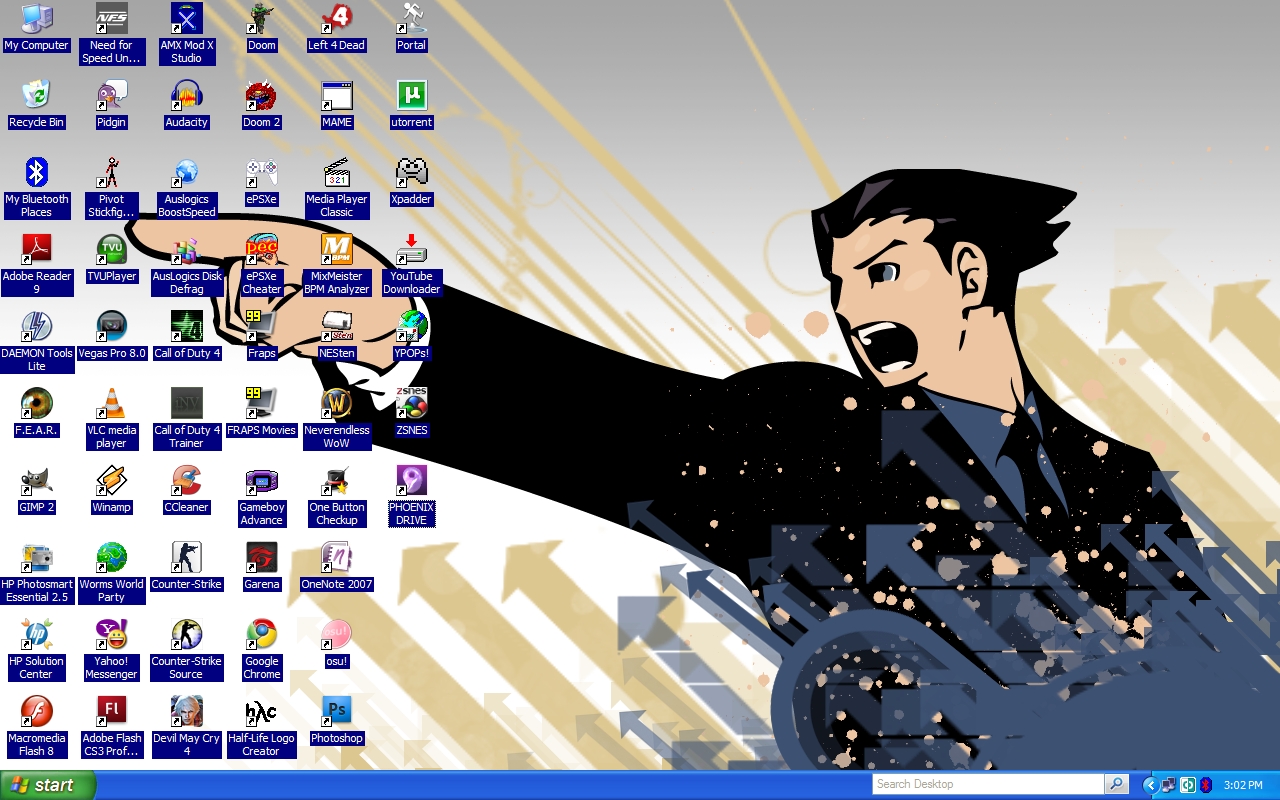This screenshot has height=800, width=1280.
Task: Select the OneNote 2007 icon
Action: [337, 557]
